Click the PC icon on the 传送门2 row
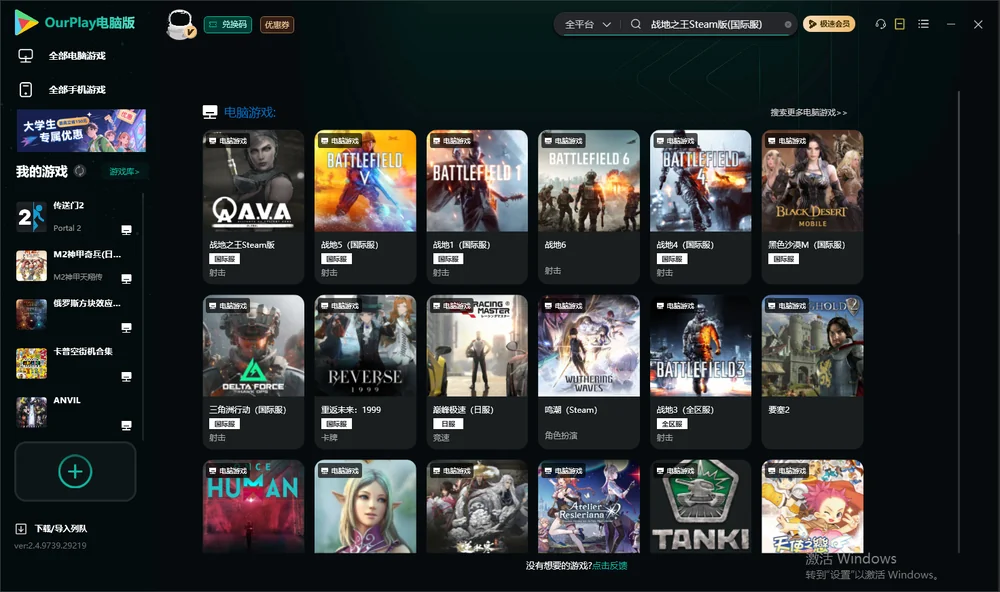 pos(126,230)
